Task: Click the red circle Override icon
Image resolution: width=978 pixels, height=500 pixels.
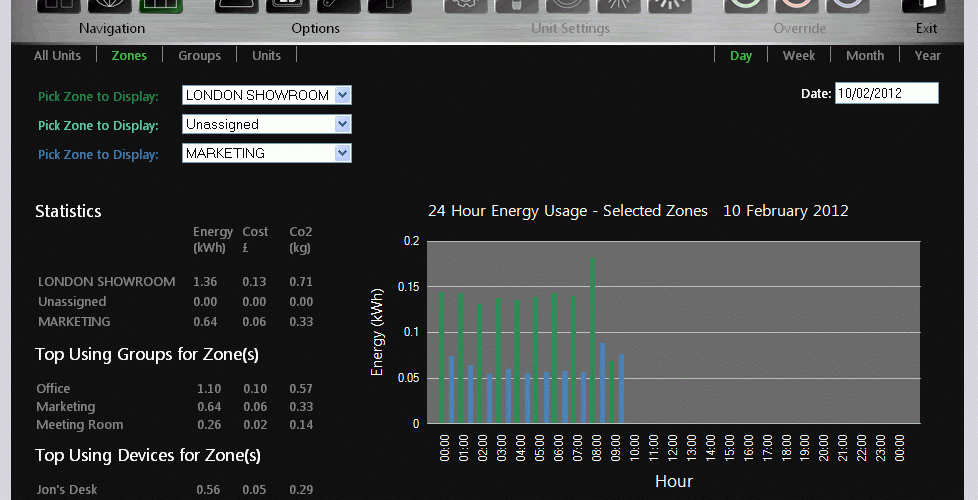Action: (x=796, y=6)
